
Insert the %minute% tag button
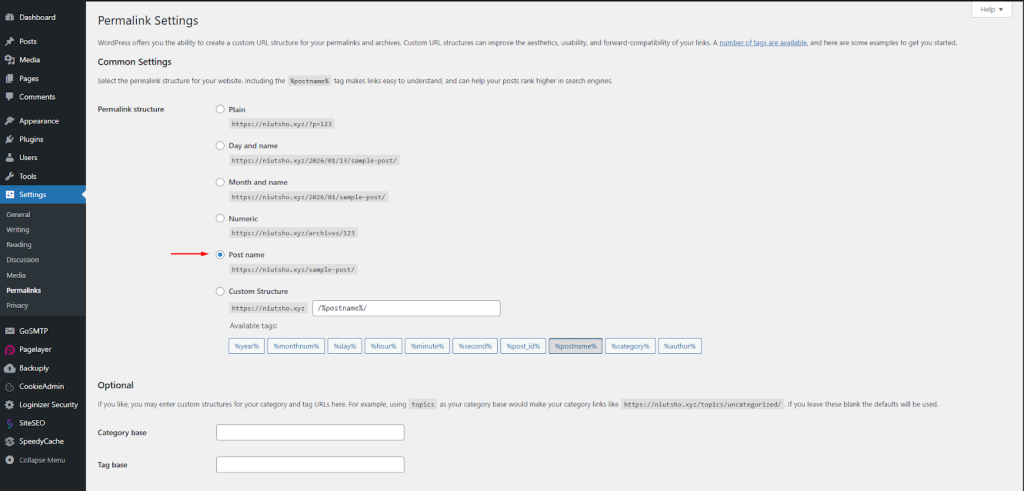click(427, 346)
